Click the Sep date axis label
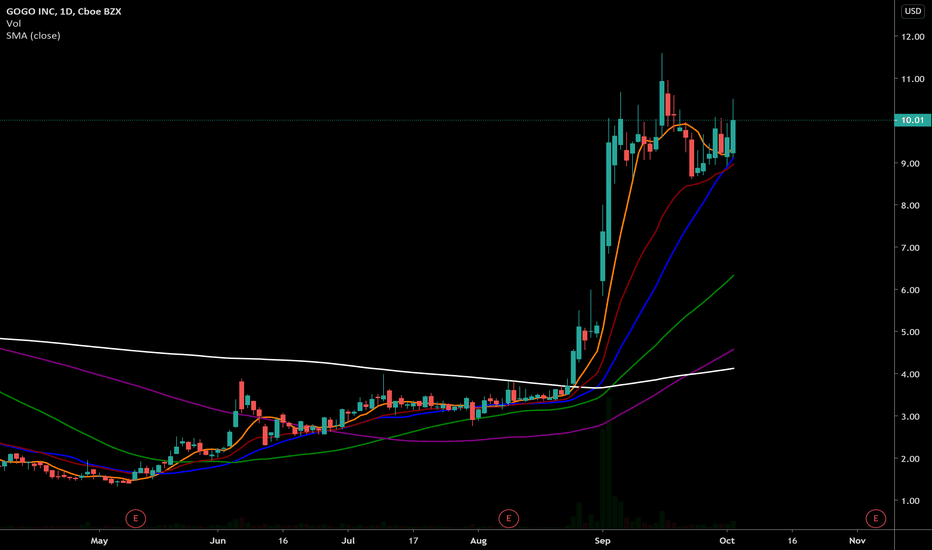The image size is (932, 550). (x=603, y=541)
